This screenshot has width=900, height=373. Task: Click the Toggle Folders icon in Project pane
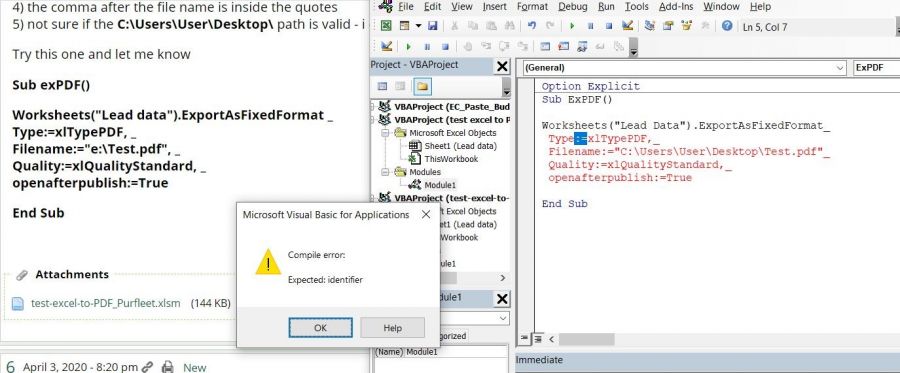422,87
